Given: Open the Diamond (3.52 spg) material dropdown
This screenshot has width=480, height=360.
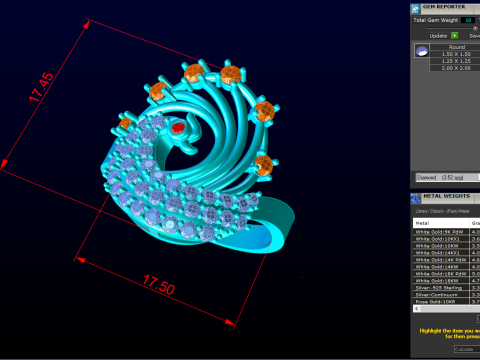Looking at the screenshot, I should [x=448, y=177].
